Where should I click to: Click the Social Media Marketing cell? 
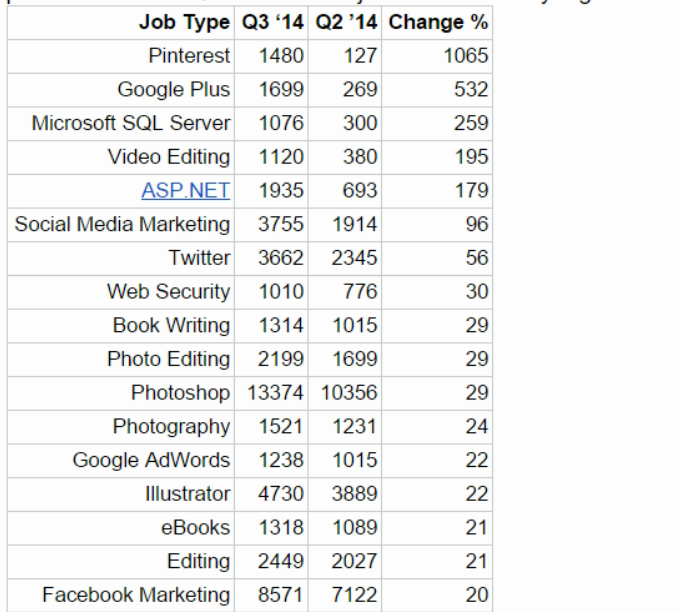[x=122, y=225]
